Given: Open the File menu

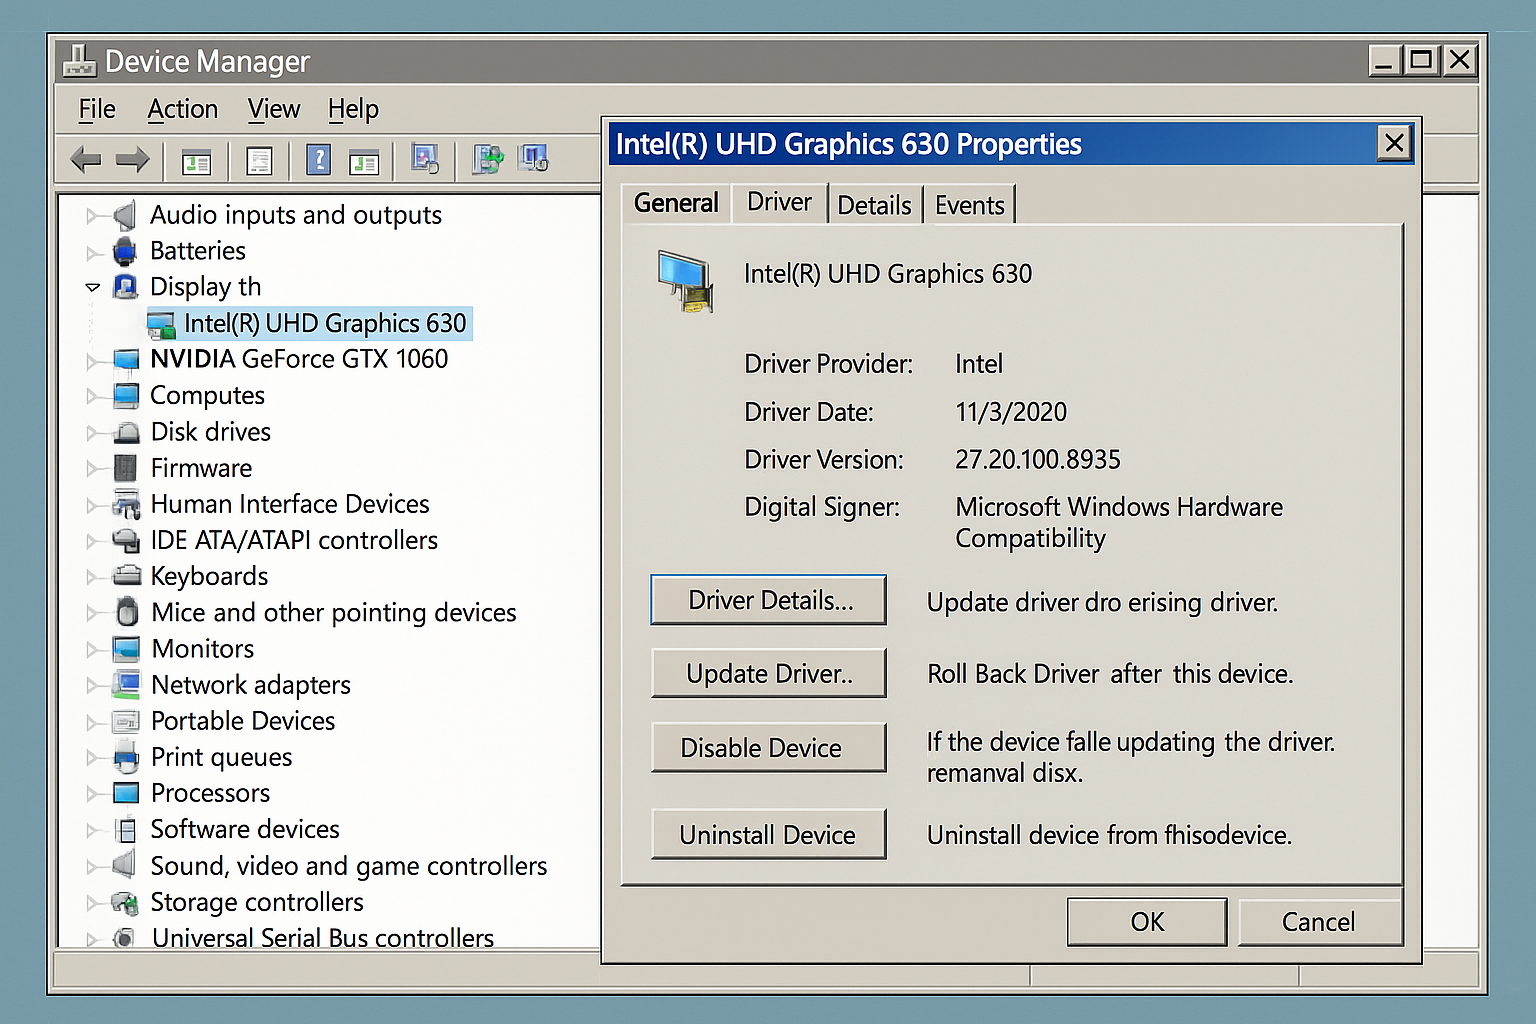Looking at the screenshot, I should (97, 109).
